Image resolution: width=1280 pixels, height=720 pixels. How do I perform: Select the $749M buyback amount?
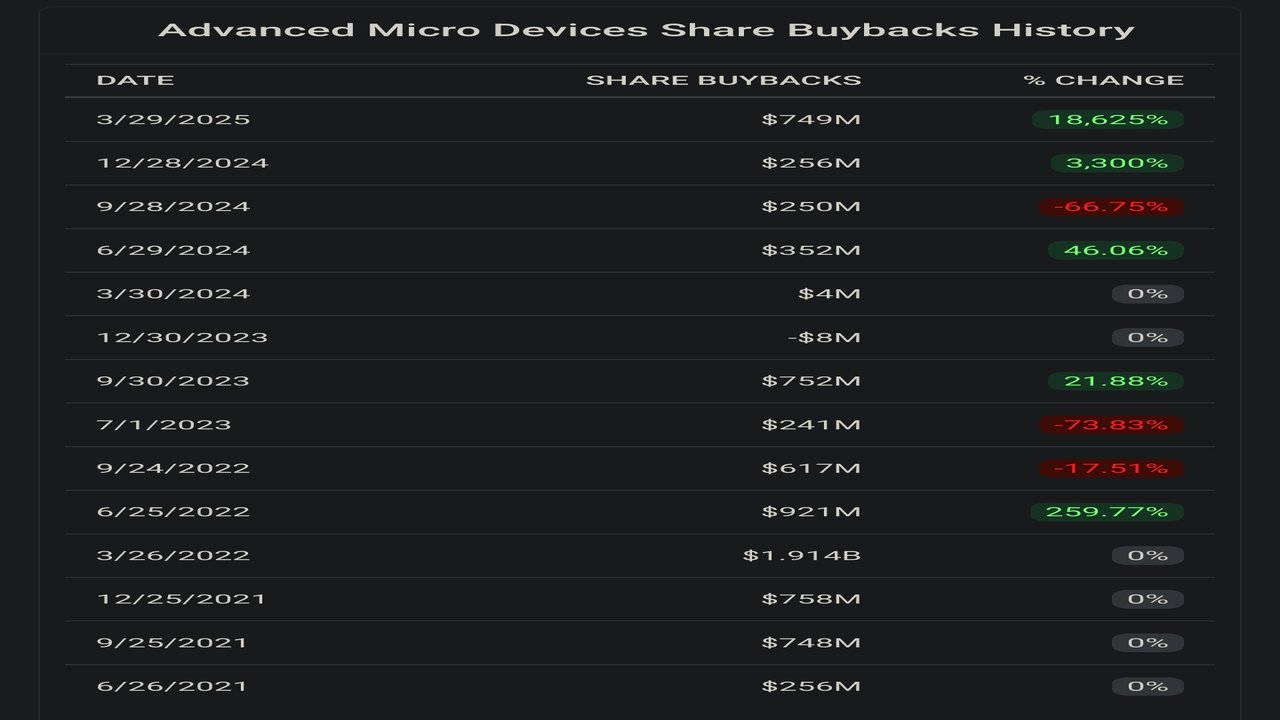click(811, 120)
